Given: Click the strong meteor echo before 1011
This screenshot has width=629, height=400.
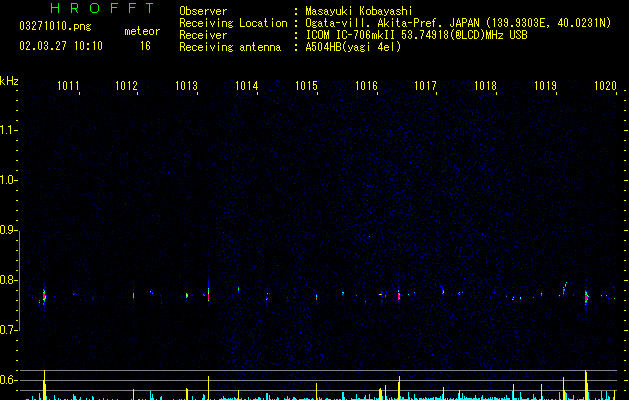Looking at the screenshot, I should pyautogui.click(x=44, y=296).
